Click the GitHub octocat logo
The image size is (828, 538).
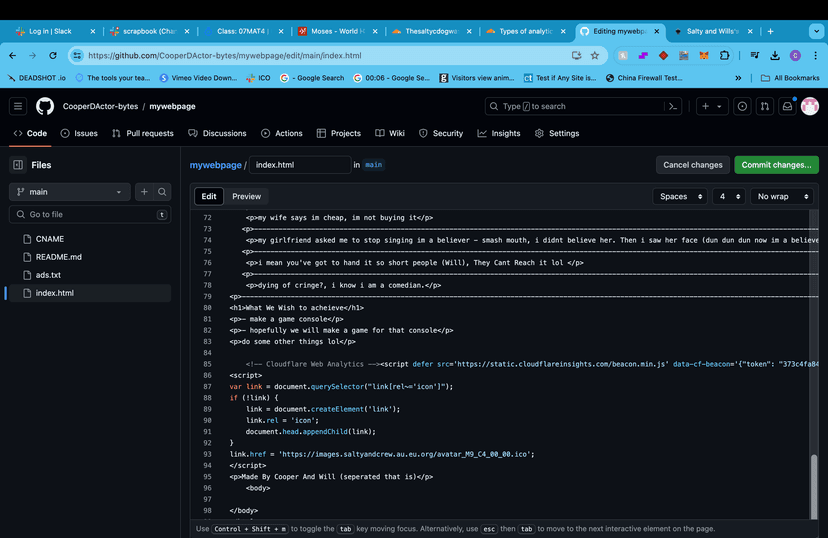click(45, 106)
